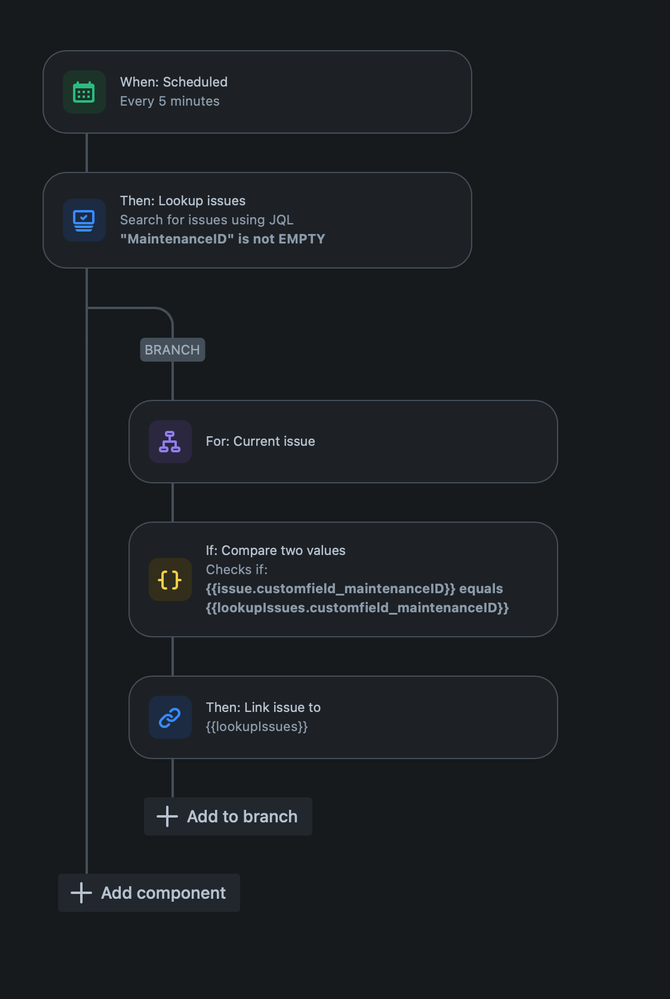Click the purple branch hierarchy icon

(170, 441)
